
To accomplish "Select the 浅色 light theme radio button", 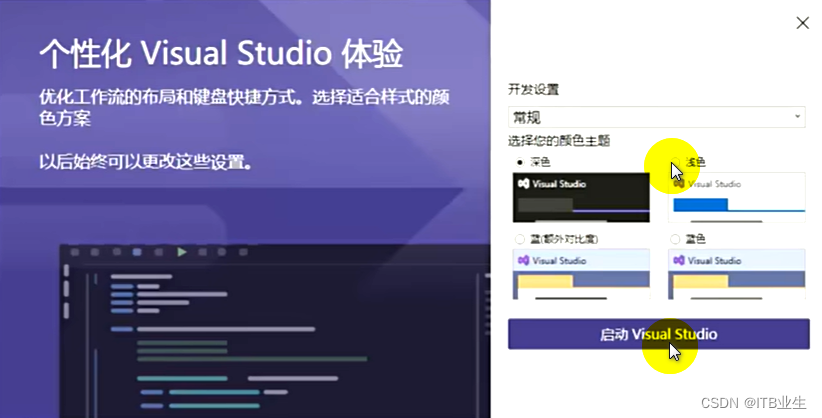I will click(675, 162).
